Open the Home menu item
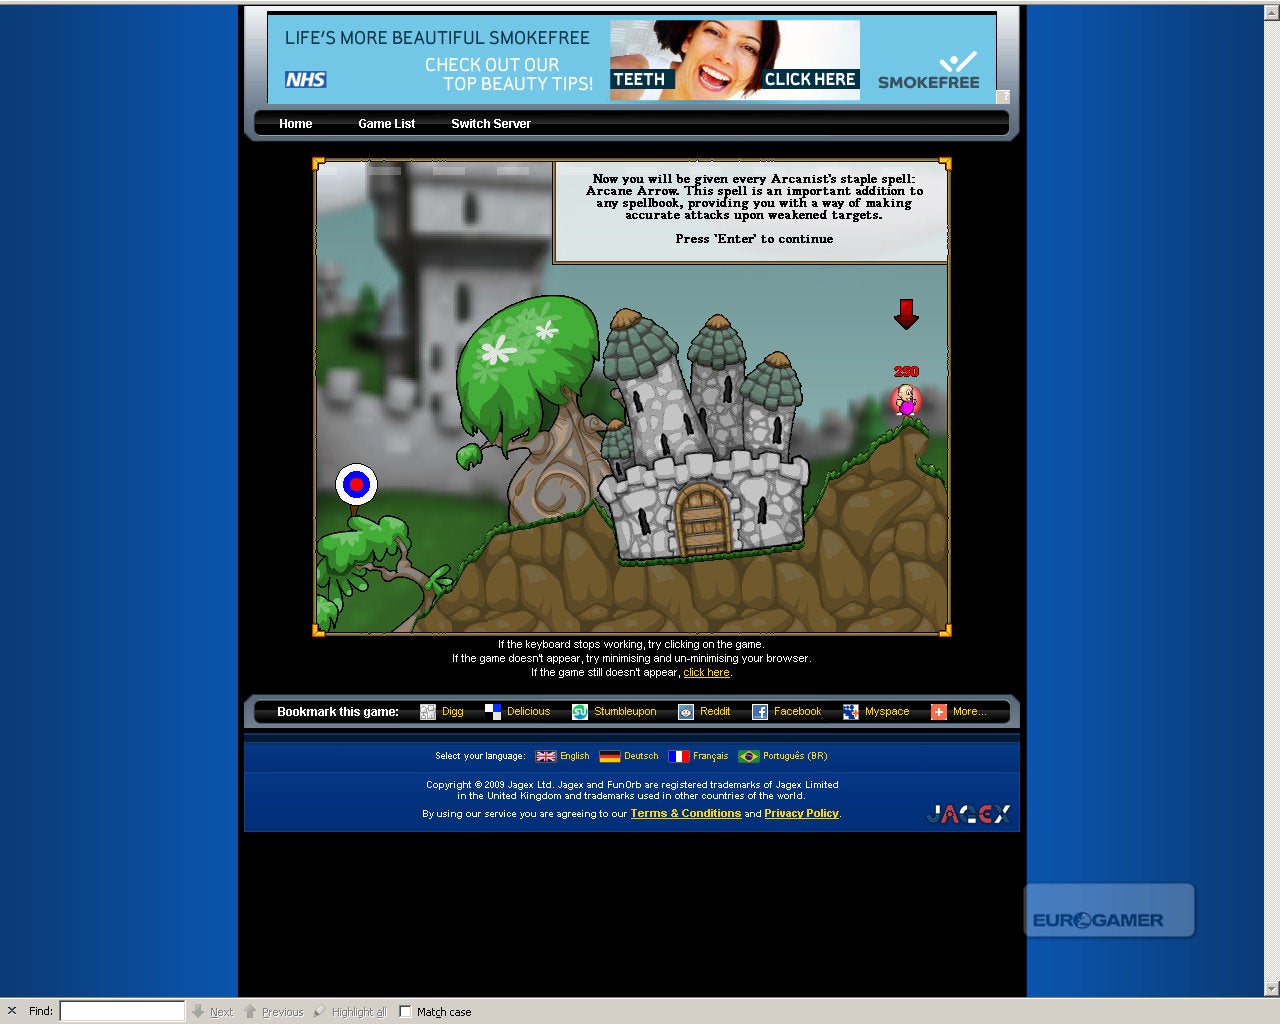 click(x=295, y=124)
